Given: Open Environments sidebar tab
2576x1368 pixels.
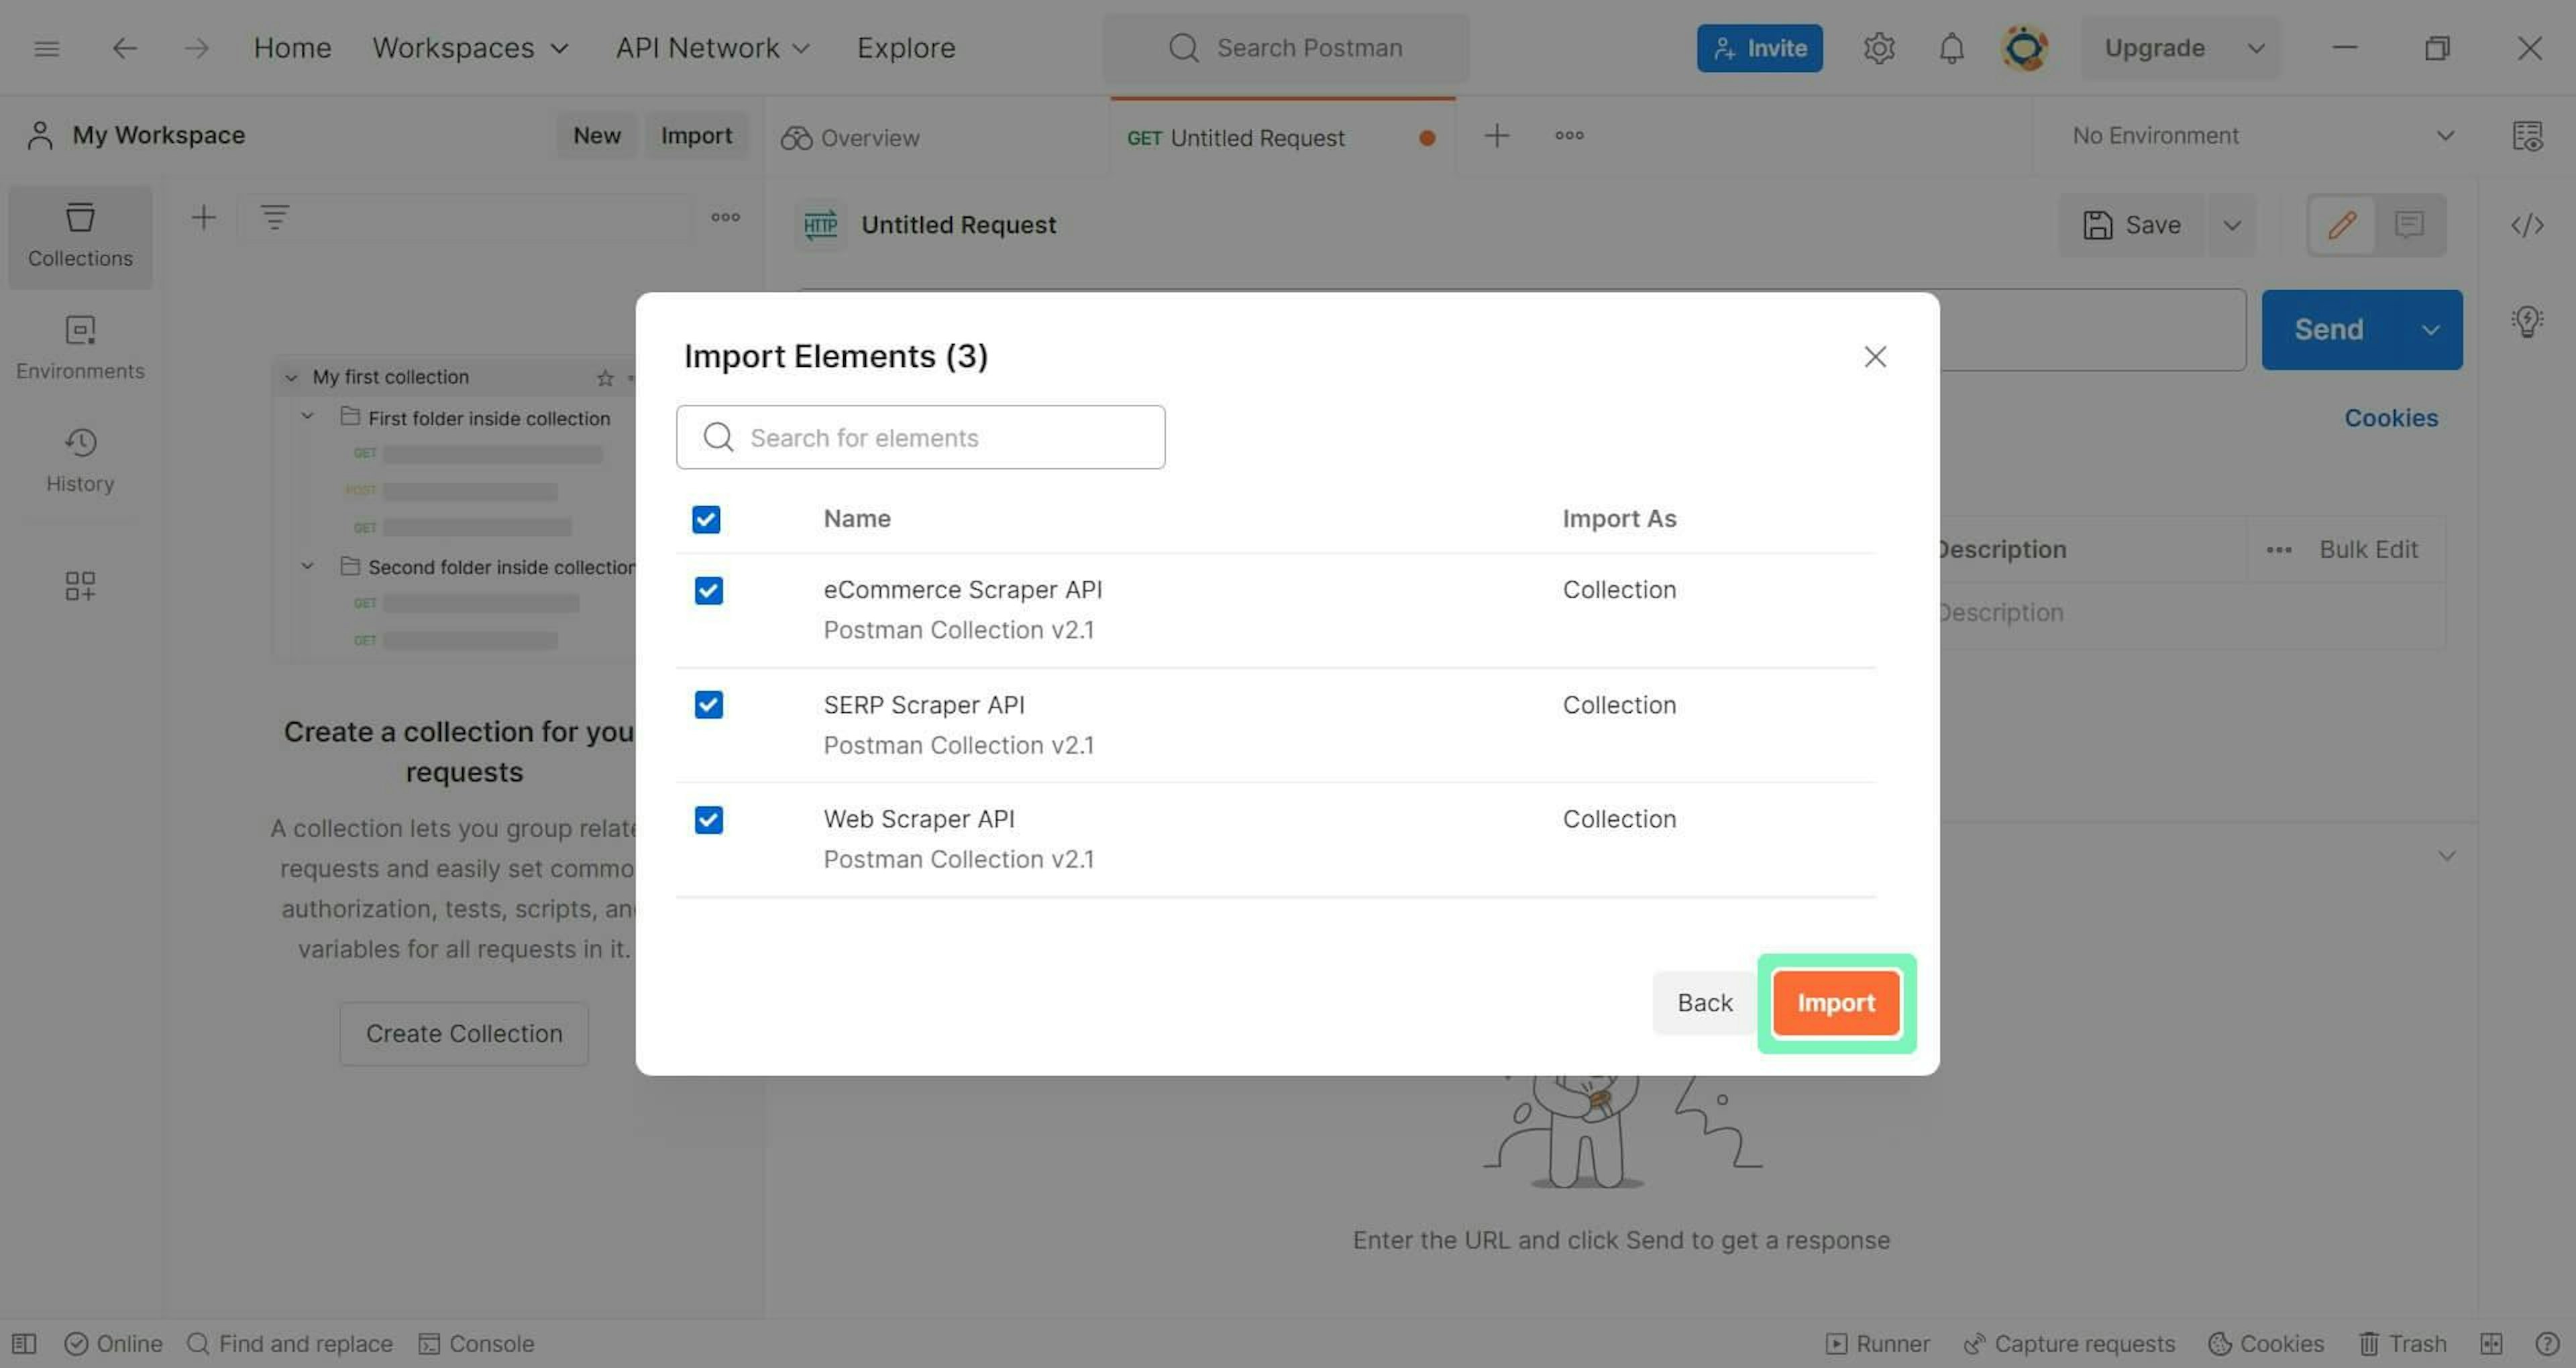Looking at the screenshot, I should pos(80,349).
